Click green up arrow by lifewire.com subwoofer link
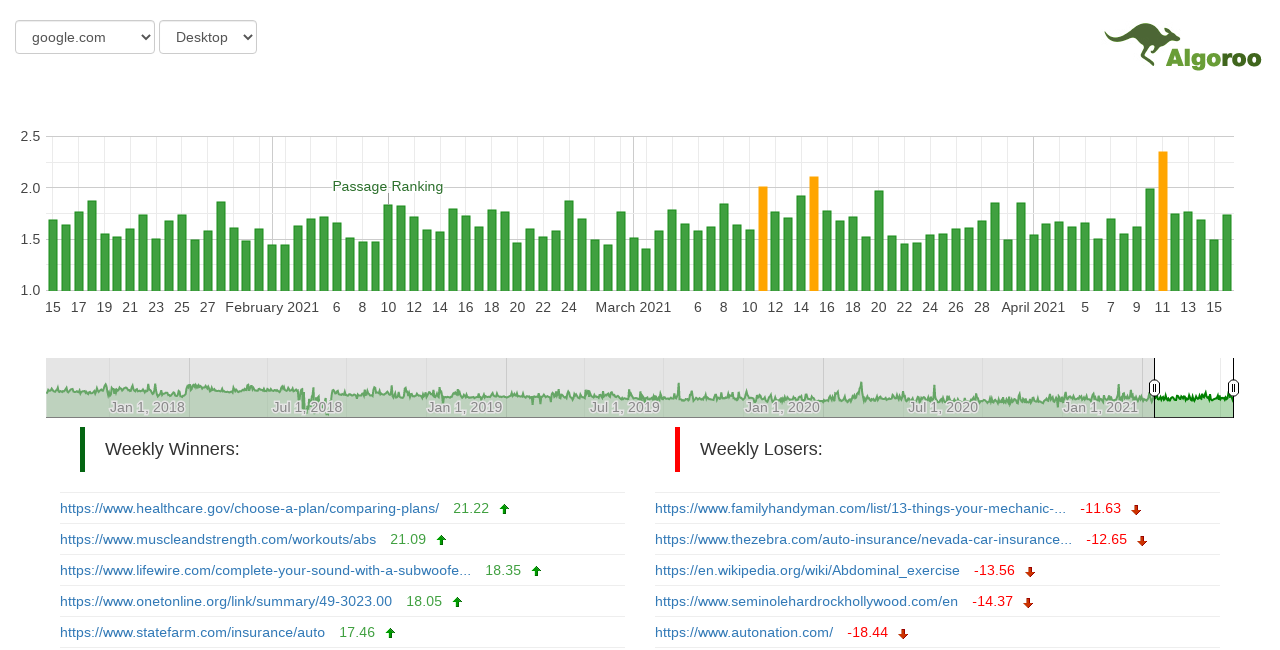The height and width of the screenshot is (650, 1280). [x=536, y=570]
